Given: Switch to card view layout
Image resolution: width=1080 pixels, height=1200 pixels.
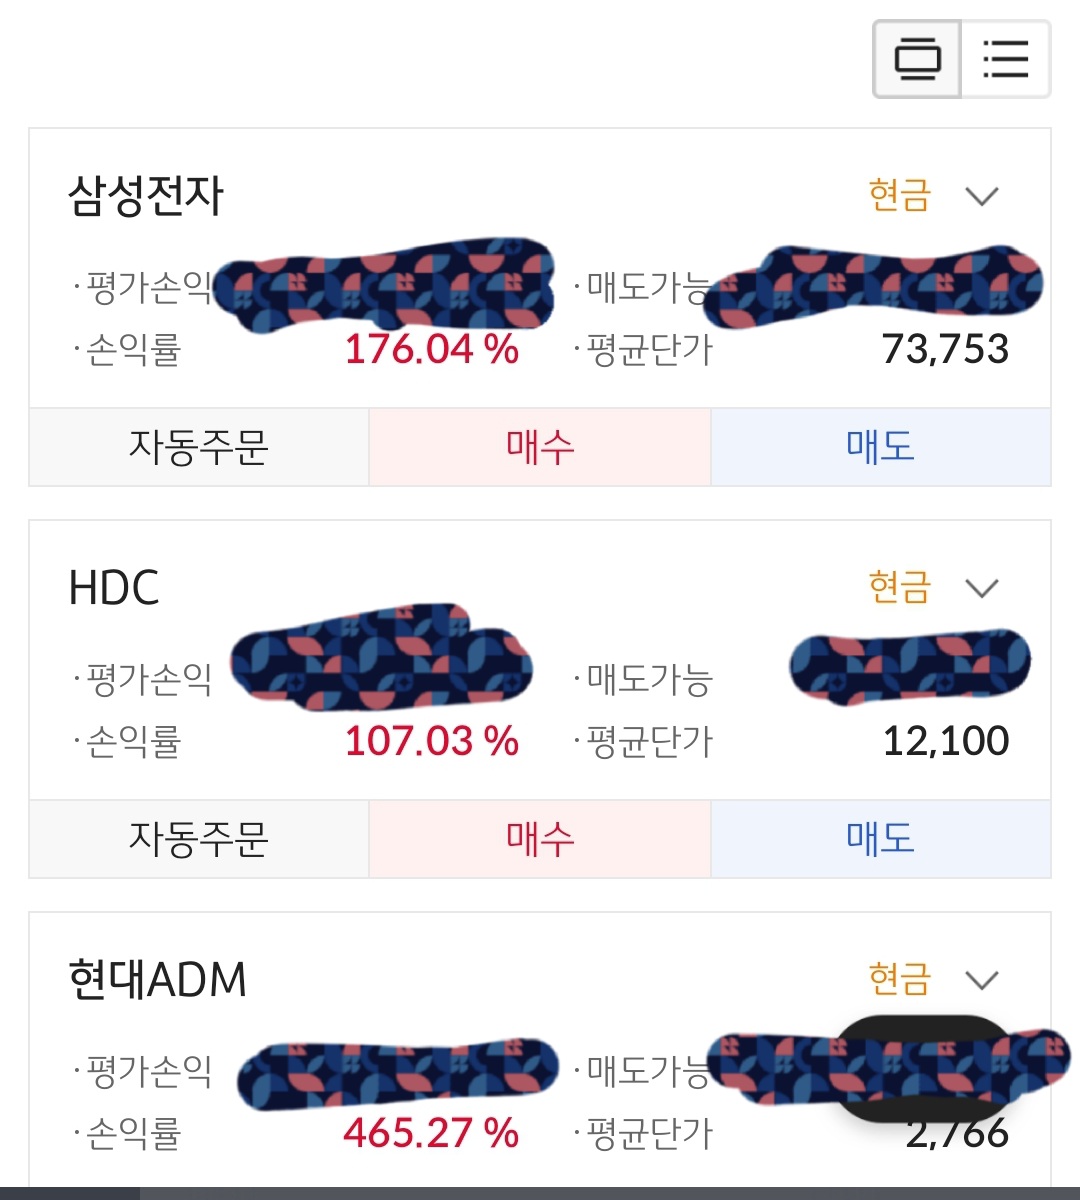Looking at the screenshot, I should click(x=917, y=59).
